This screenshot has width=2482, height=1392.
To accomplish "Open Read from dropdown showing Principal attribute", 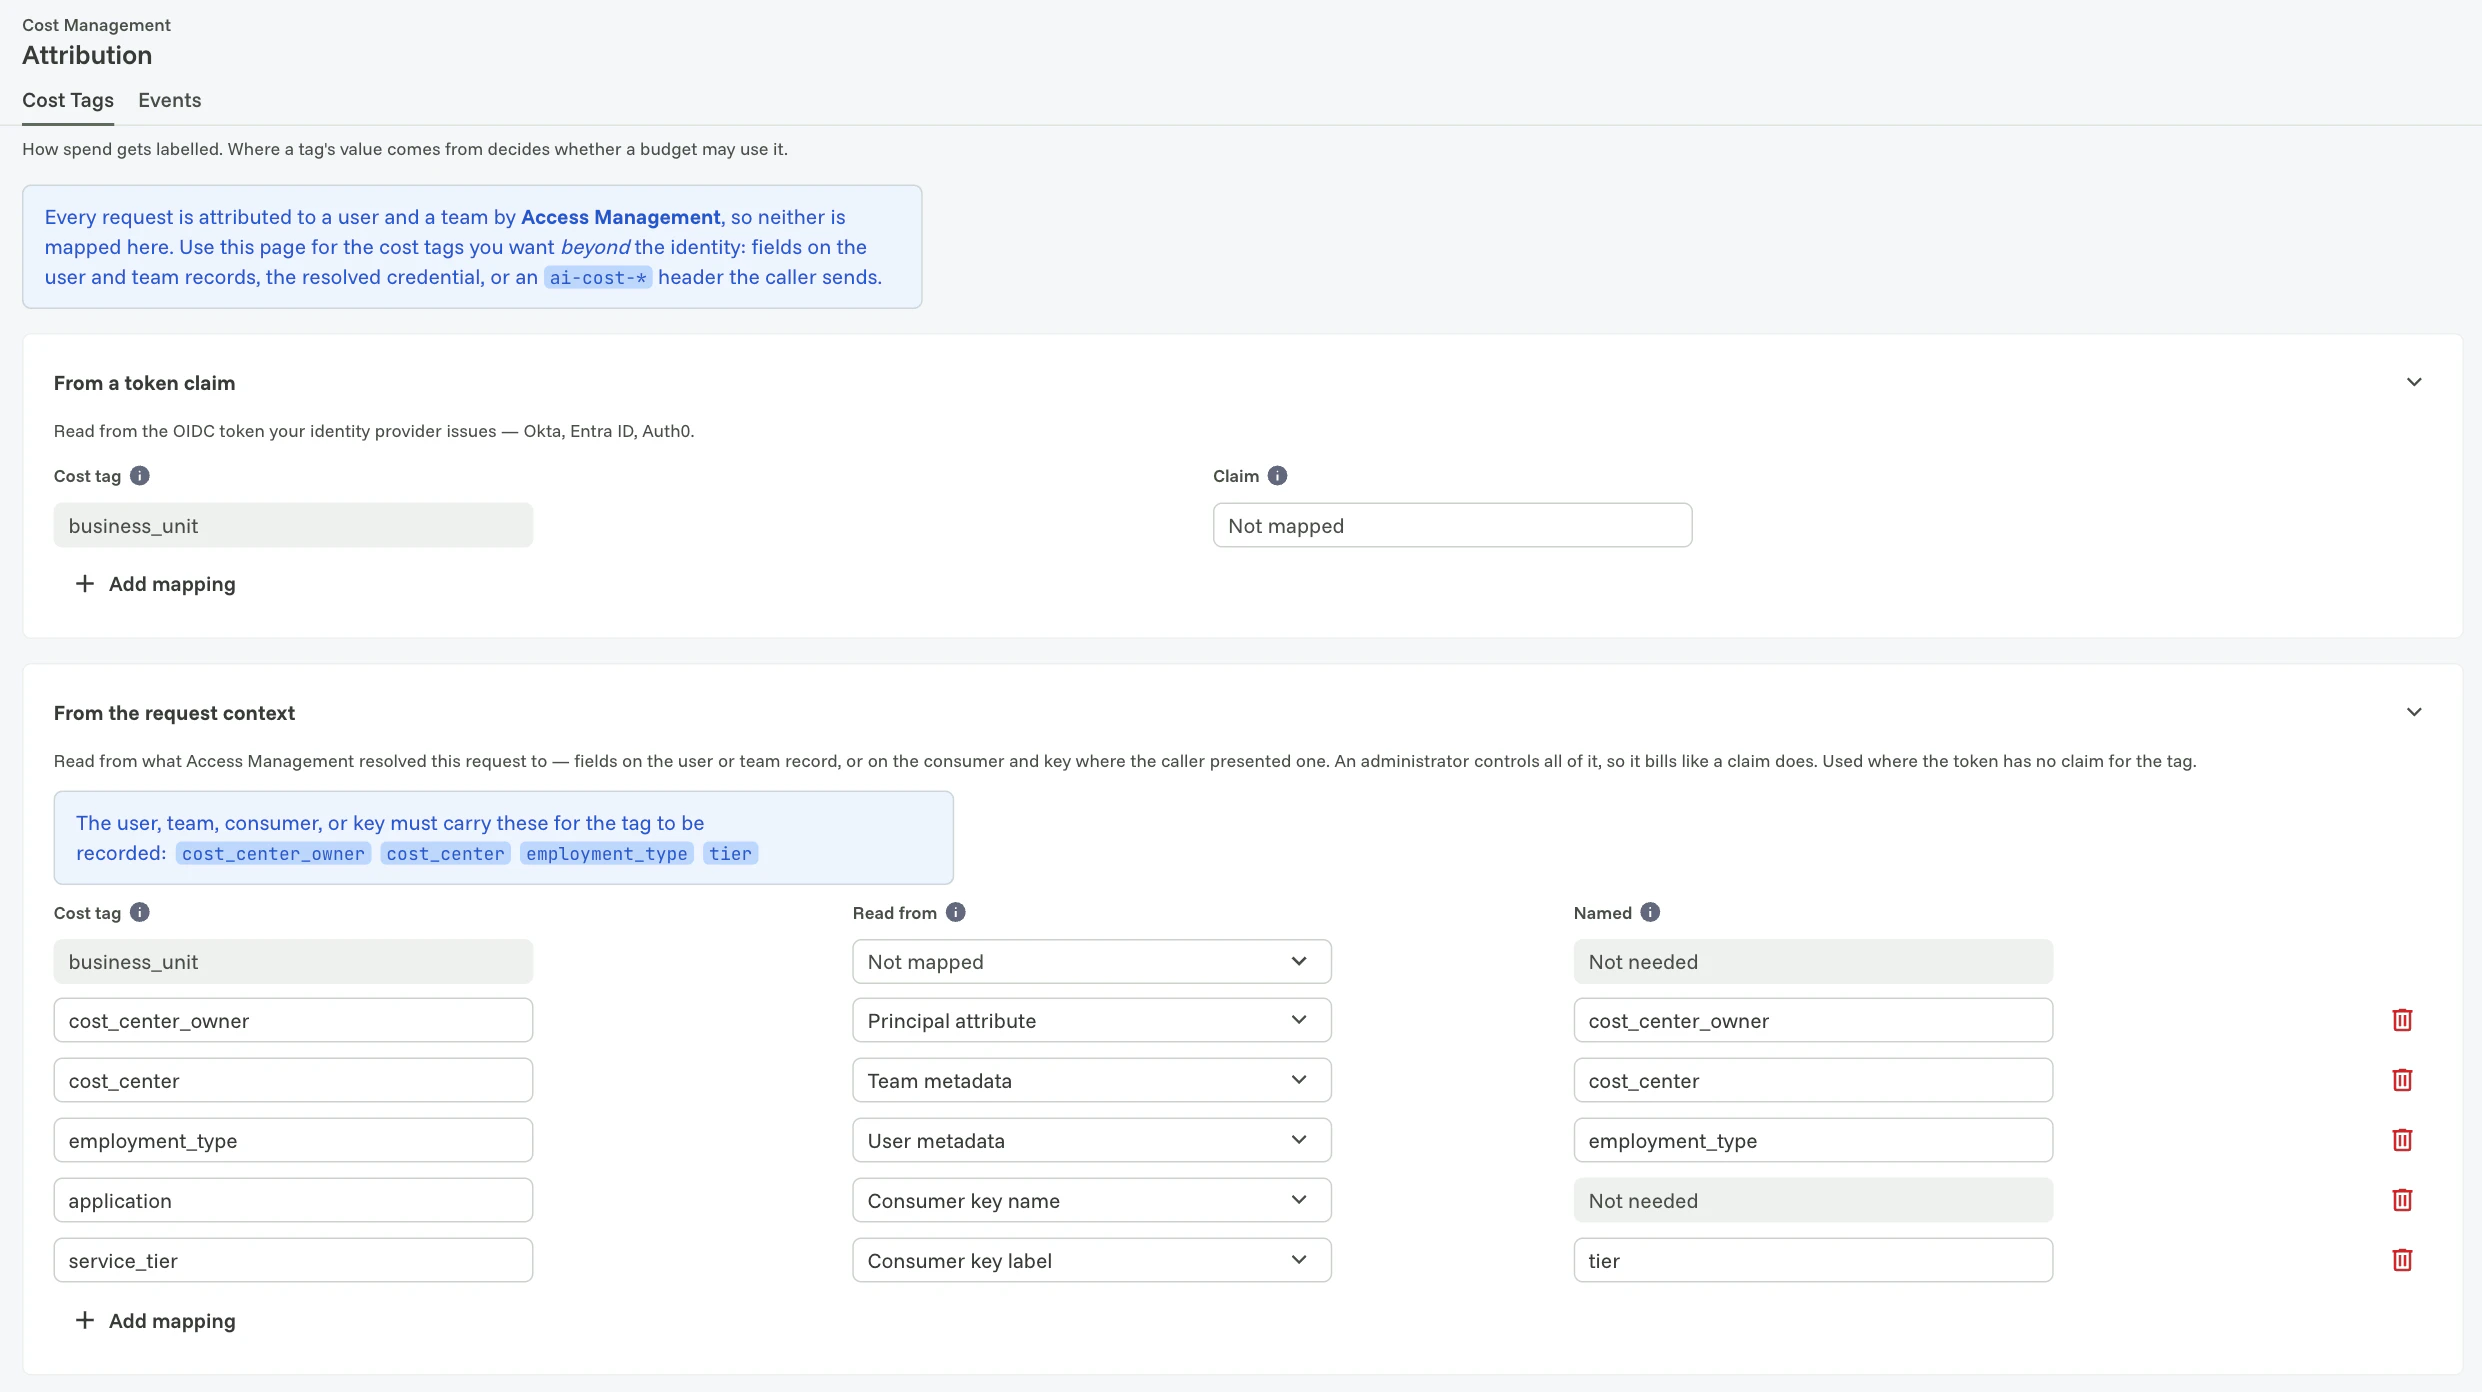I will tap(1091, 1020).
